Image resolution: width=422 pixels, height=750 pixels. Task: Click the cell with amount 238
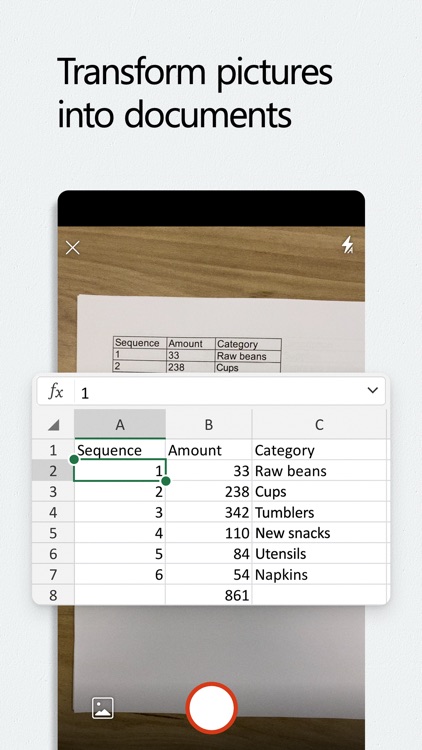coord(209,491)
